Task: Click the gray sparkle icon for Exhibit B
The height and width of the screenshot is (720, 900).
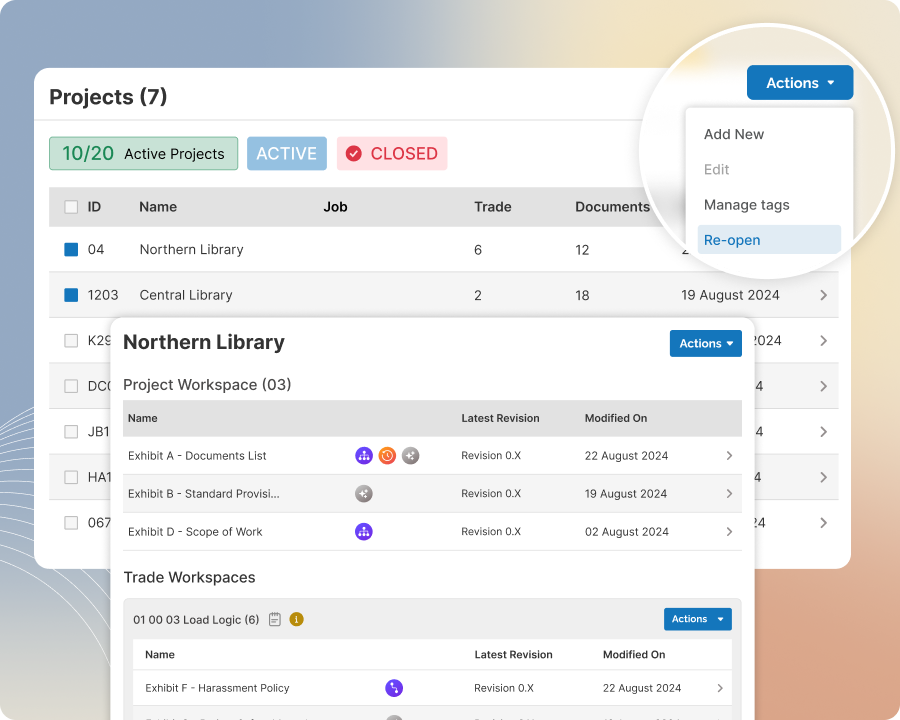Action: pyautogui.click(x=364, y=494)
